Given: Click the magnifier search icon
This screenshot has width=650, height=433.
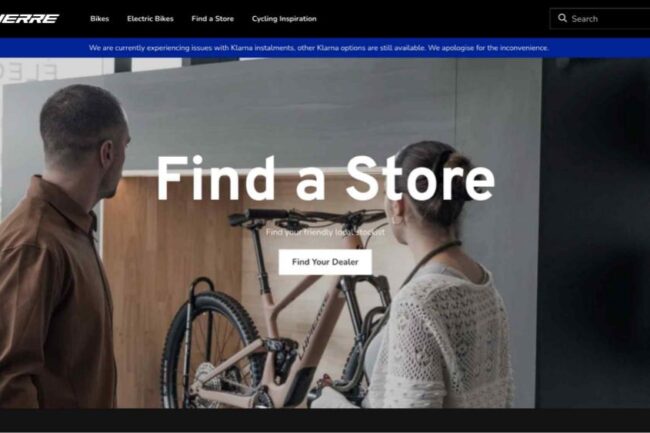Looking at the screenshot, I should (562, 18).
